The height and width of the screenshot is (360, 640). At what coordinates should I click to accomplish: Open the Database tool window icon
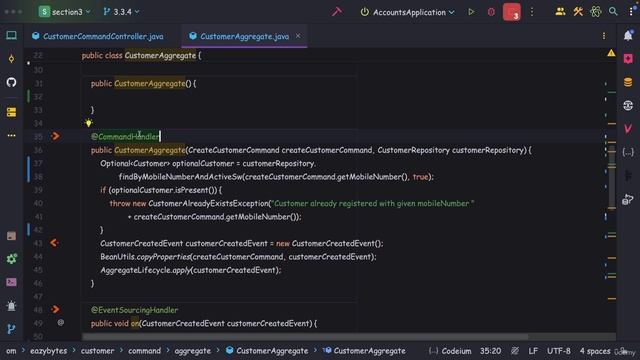tap(628, 82)
